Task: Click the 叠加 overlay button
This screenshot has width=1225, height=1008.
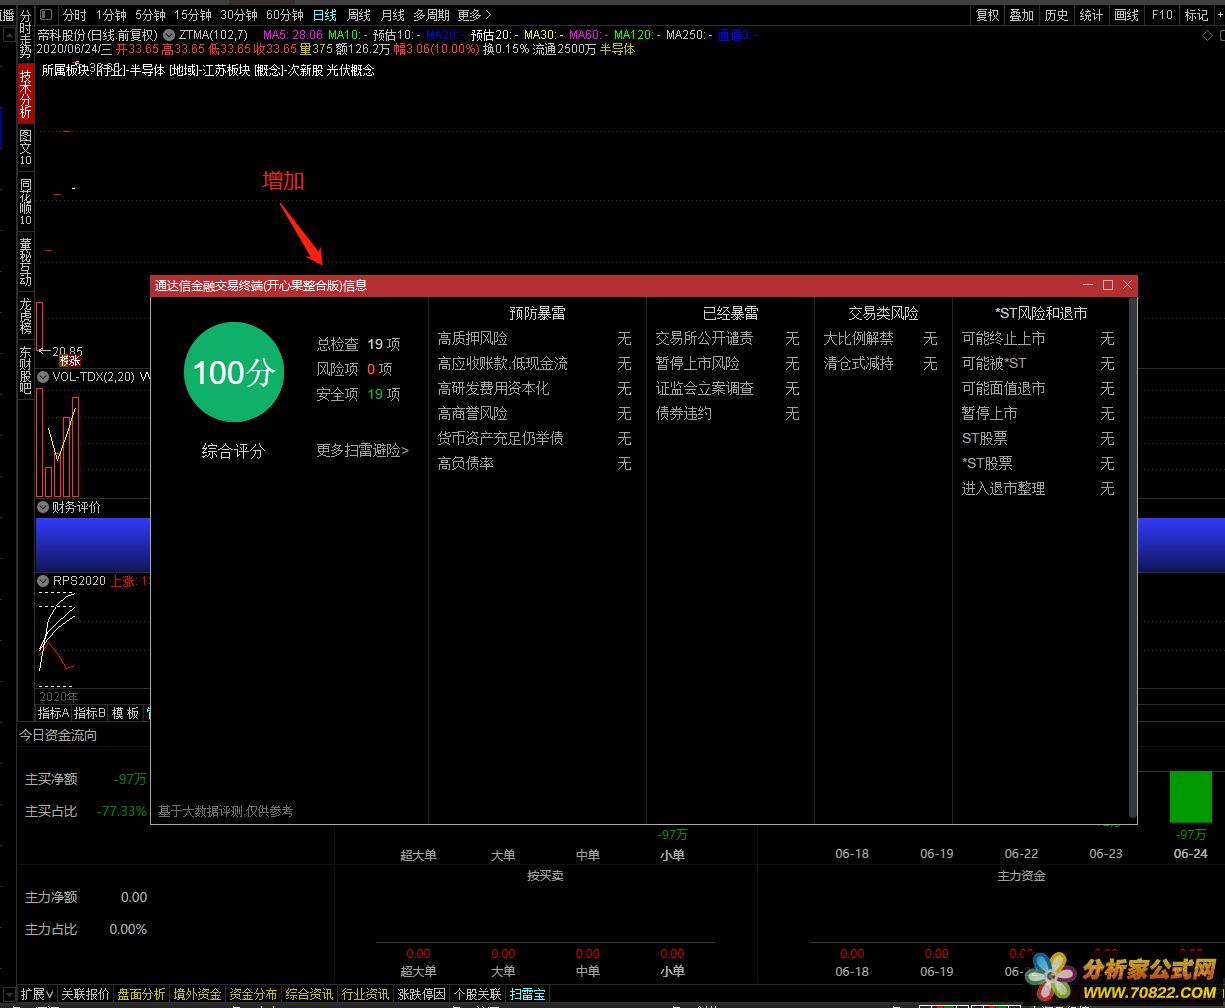Action: pos(1022,15)
